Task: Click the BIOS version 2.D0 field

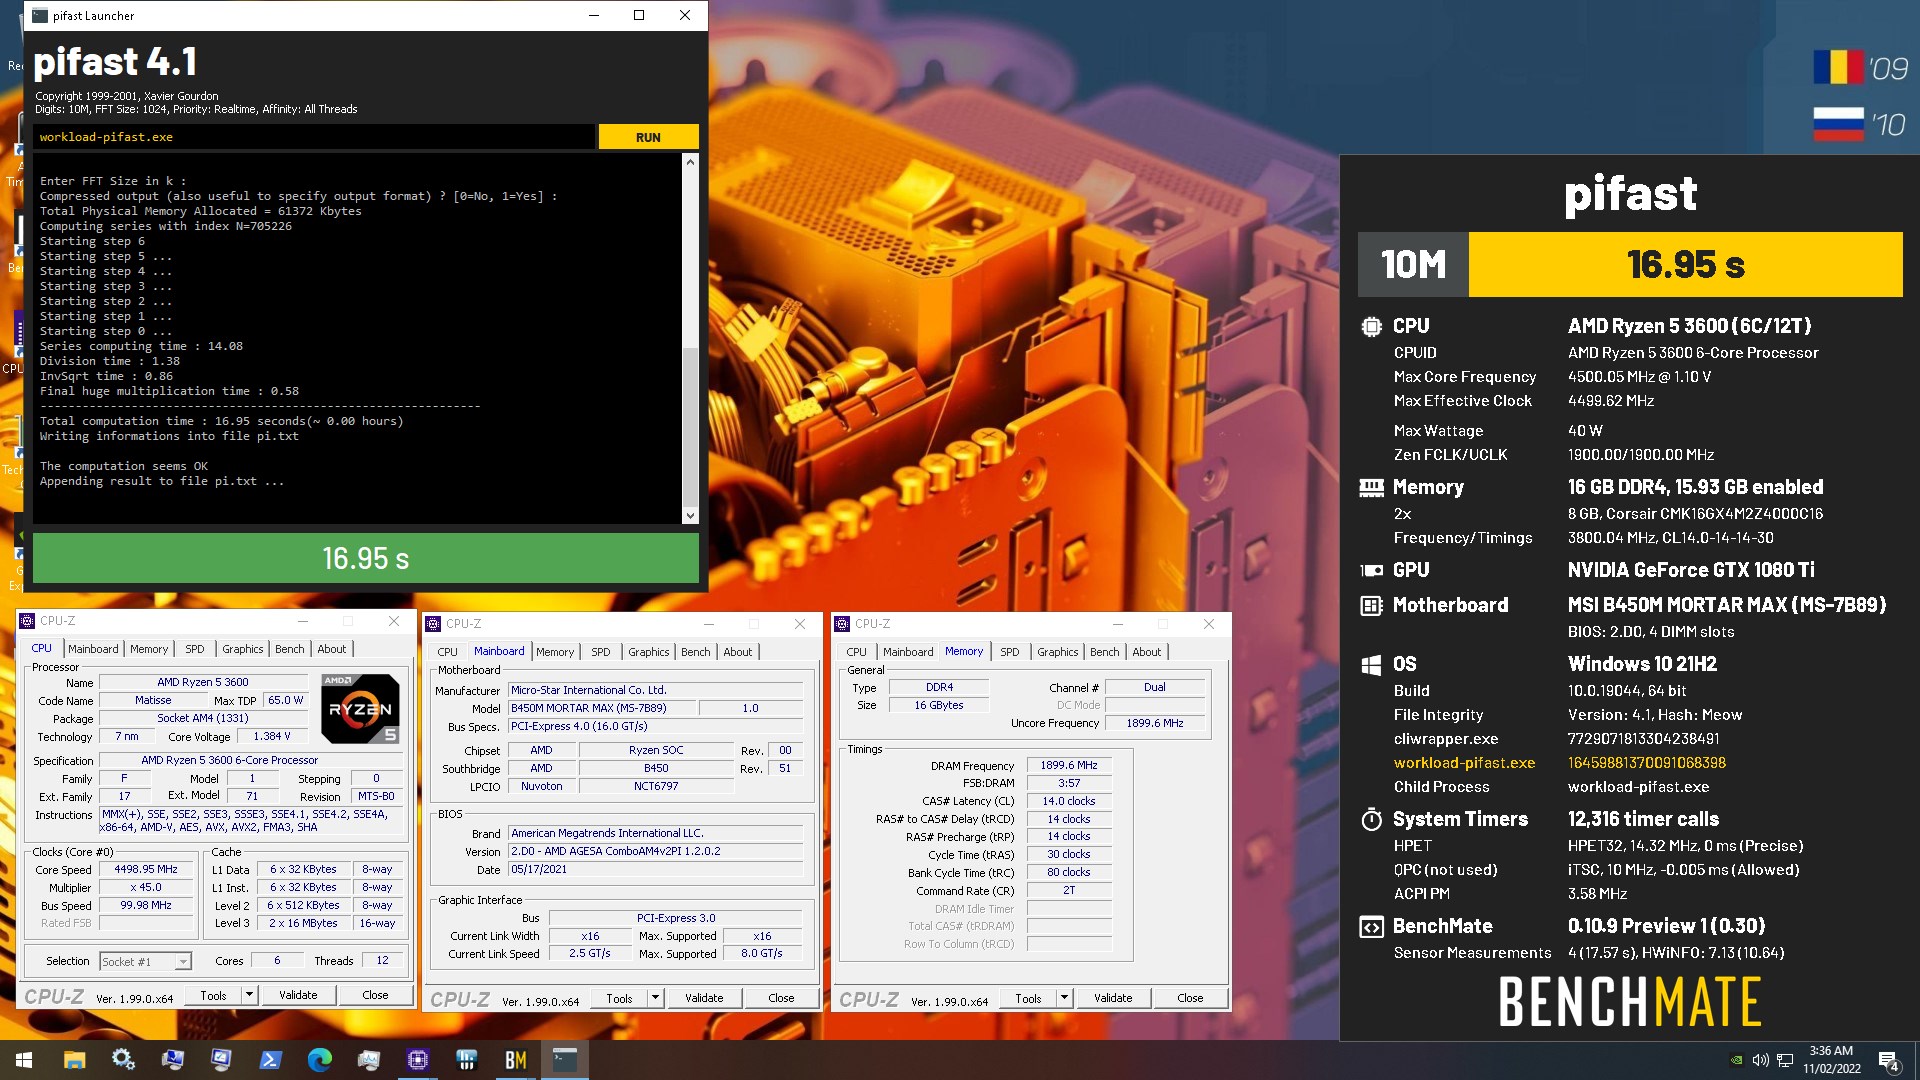Action: [x=656, y=851]
